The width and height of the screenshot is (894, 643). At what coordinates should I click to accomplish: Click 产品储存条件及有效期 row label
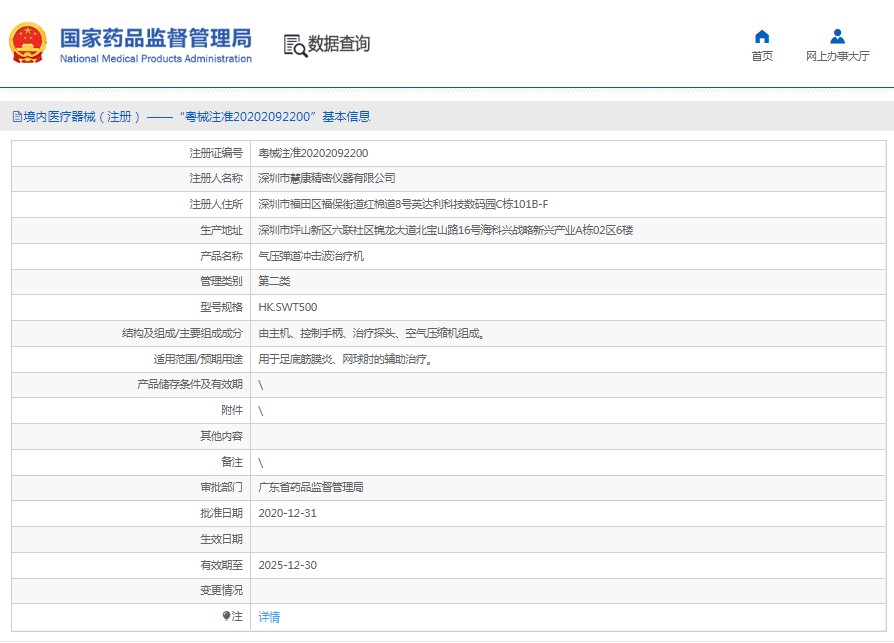pos(190,384)
